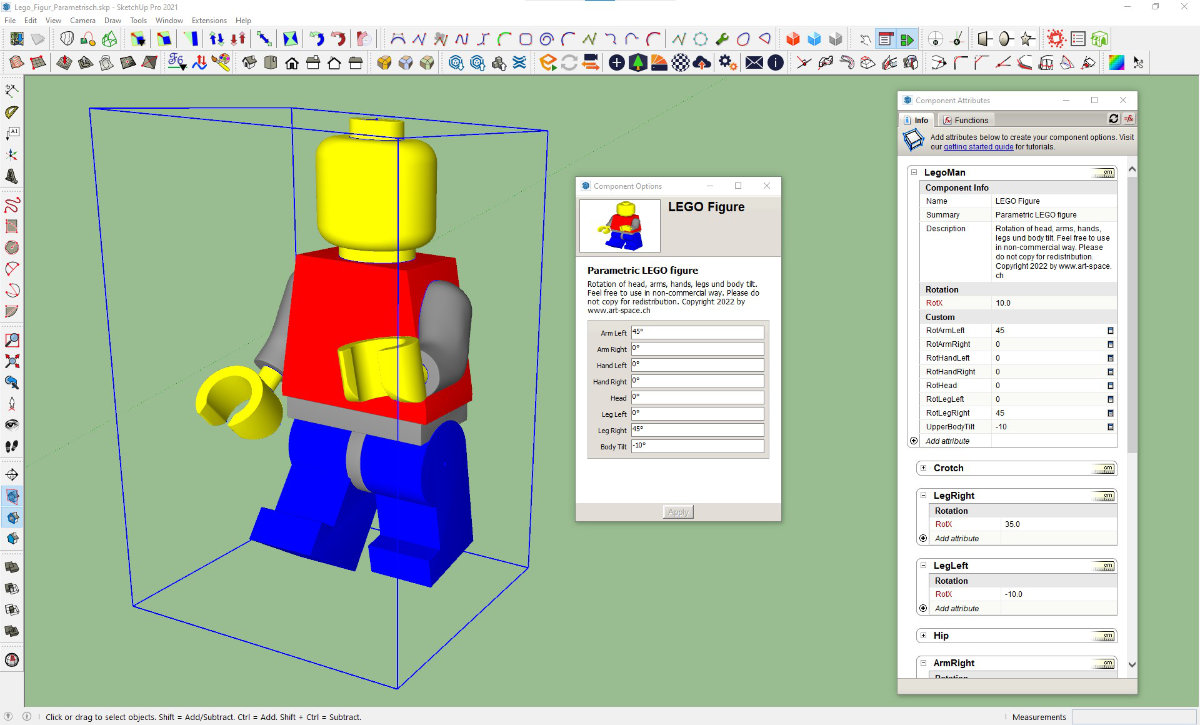Click the red squiggle freehand icon in left toolbar
1200x725 pixels.
[x=12, y=204]
